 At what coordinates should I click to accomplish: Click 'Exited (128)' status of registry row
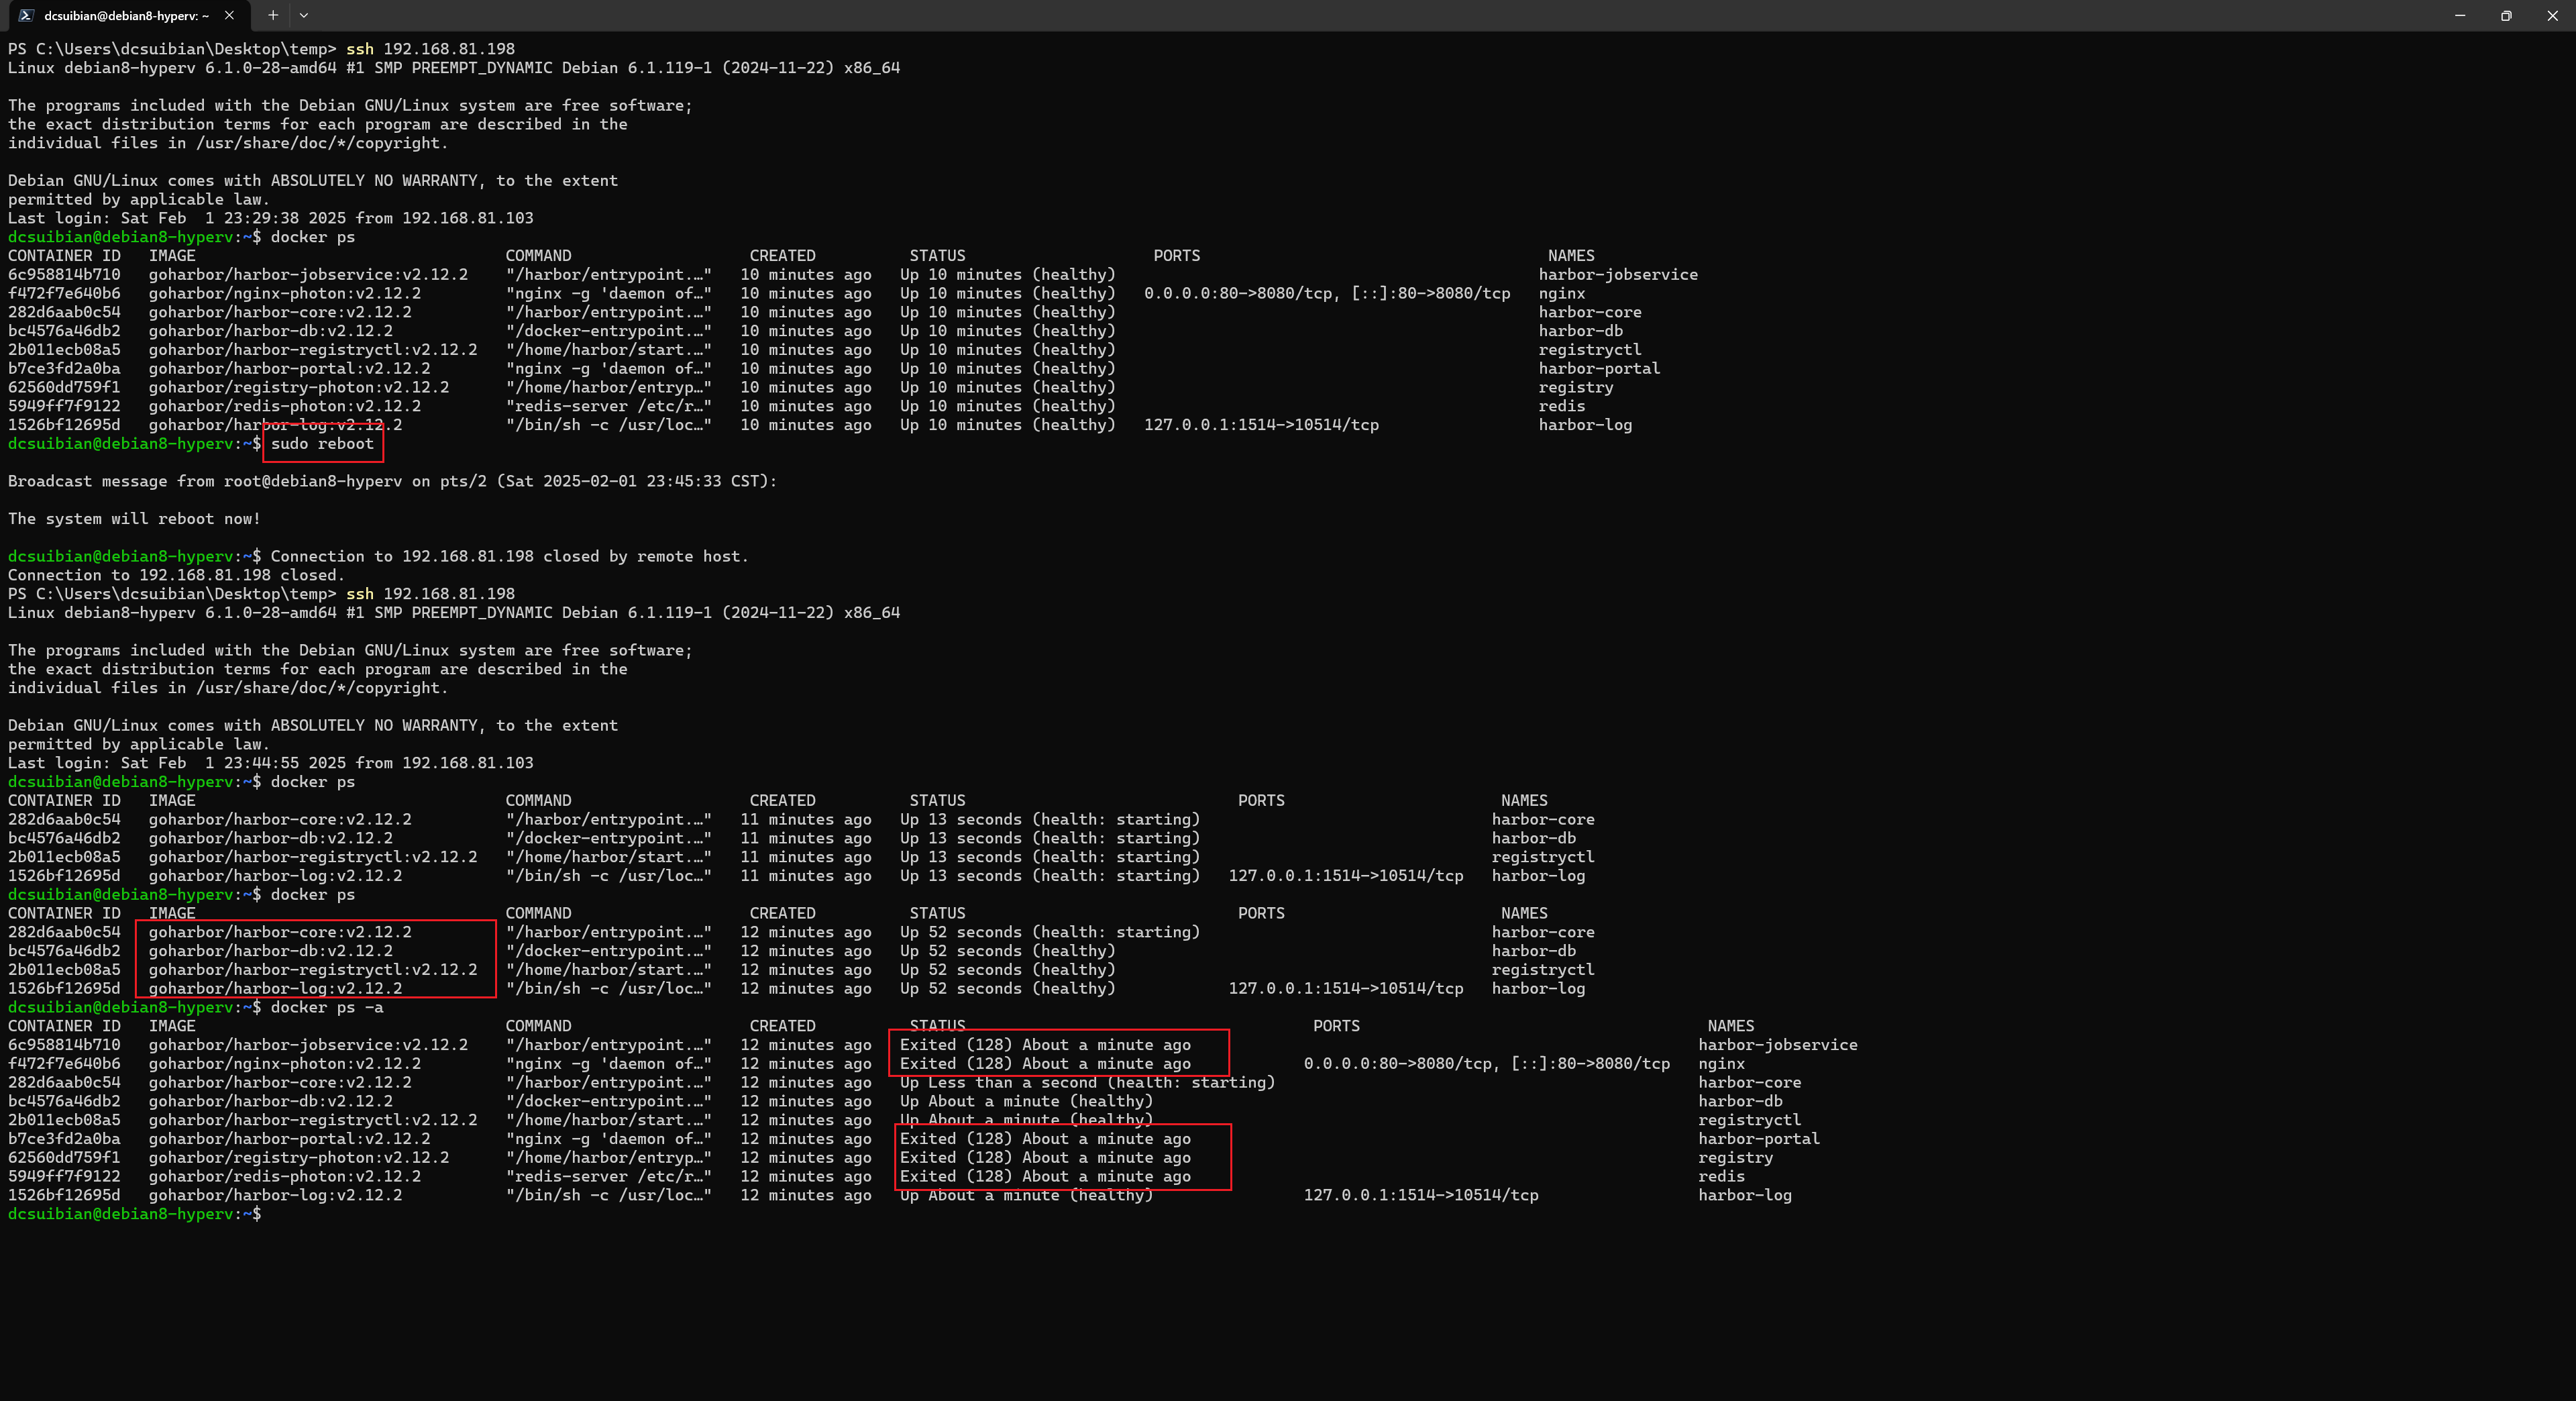point(1045,1158)
